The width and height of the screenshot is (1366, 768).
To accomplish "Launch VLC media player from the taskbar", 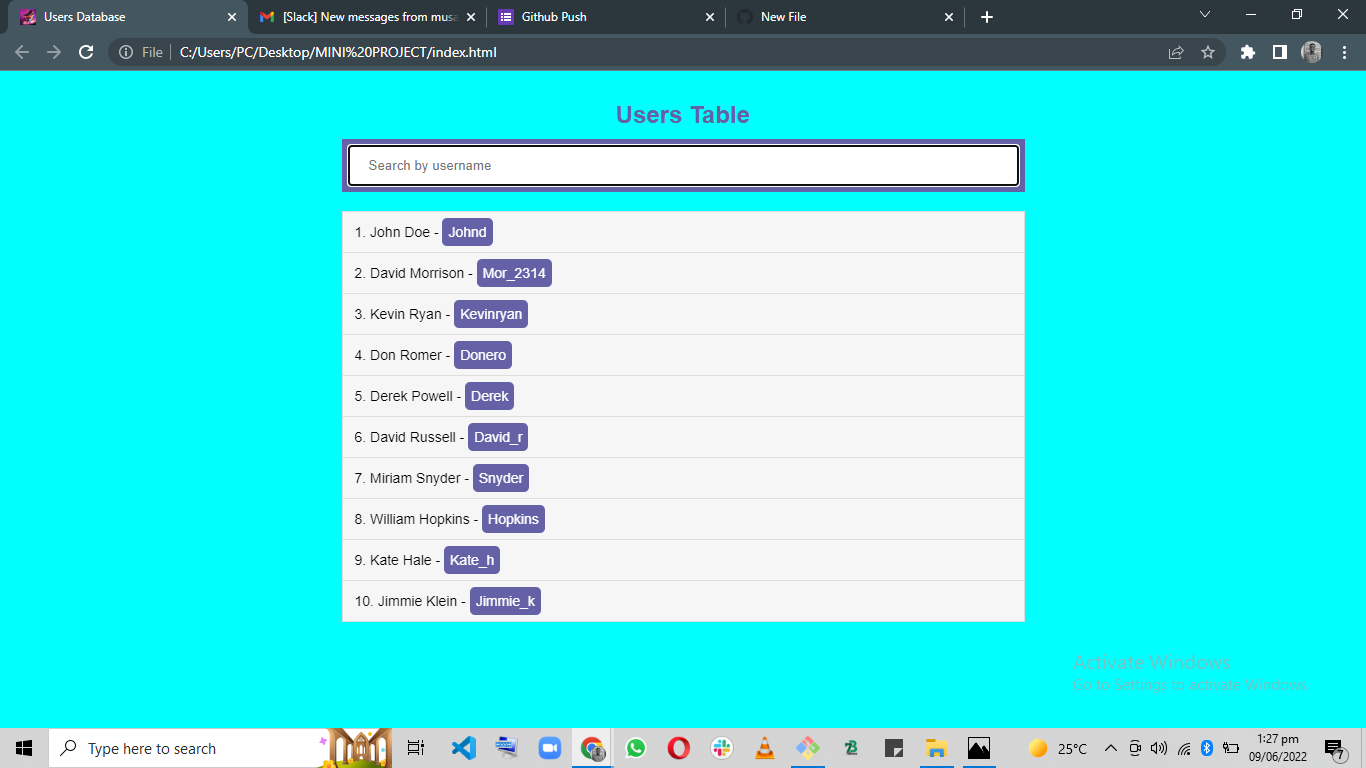I will [x=764, y=747].
